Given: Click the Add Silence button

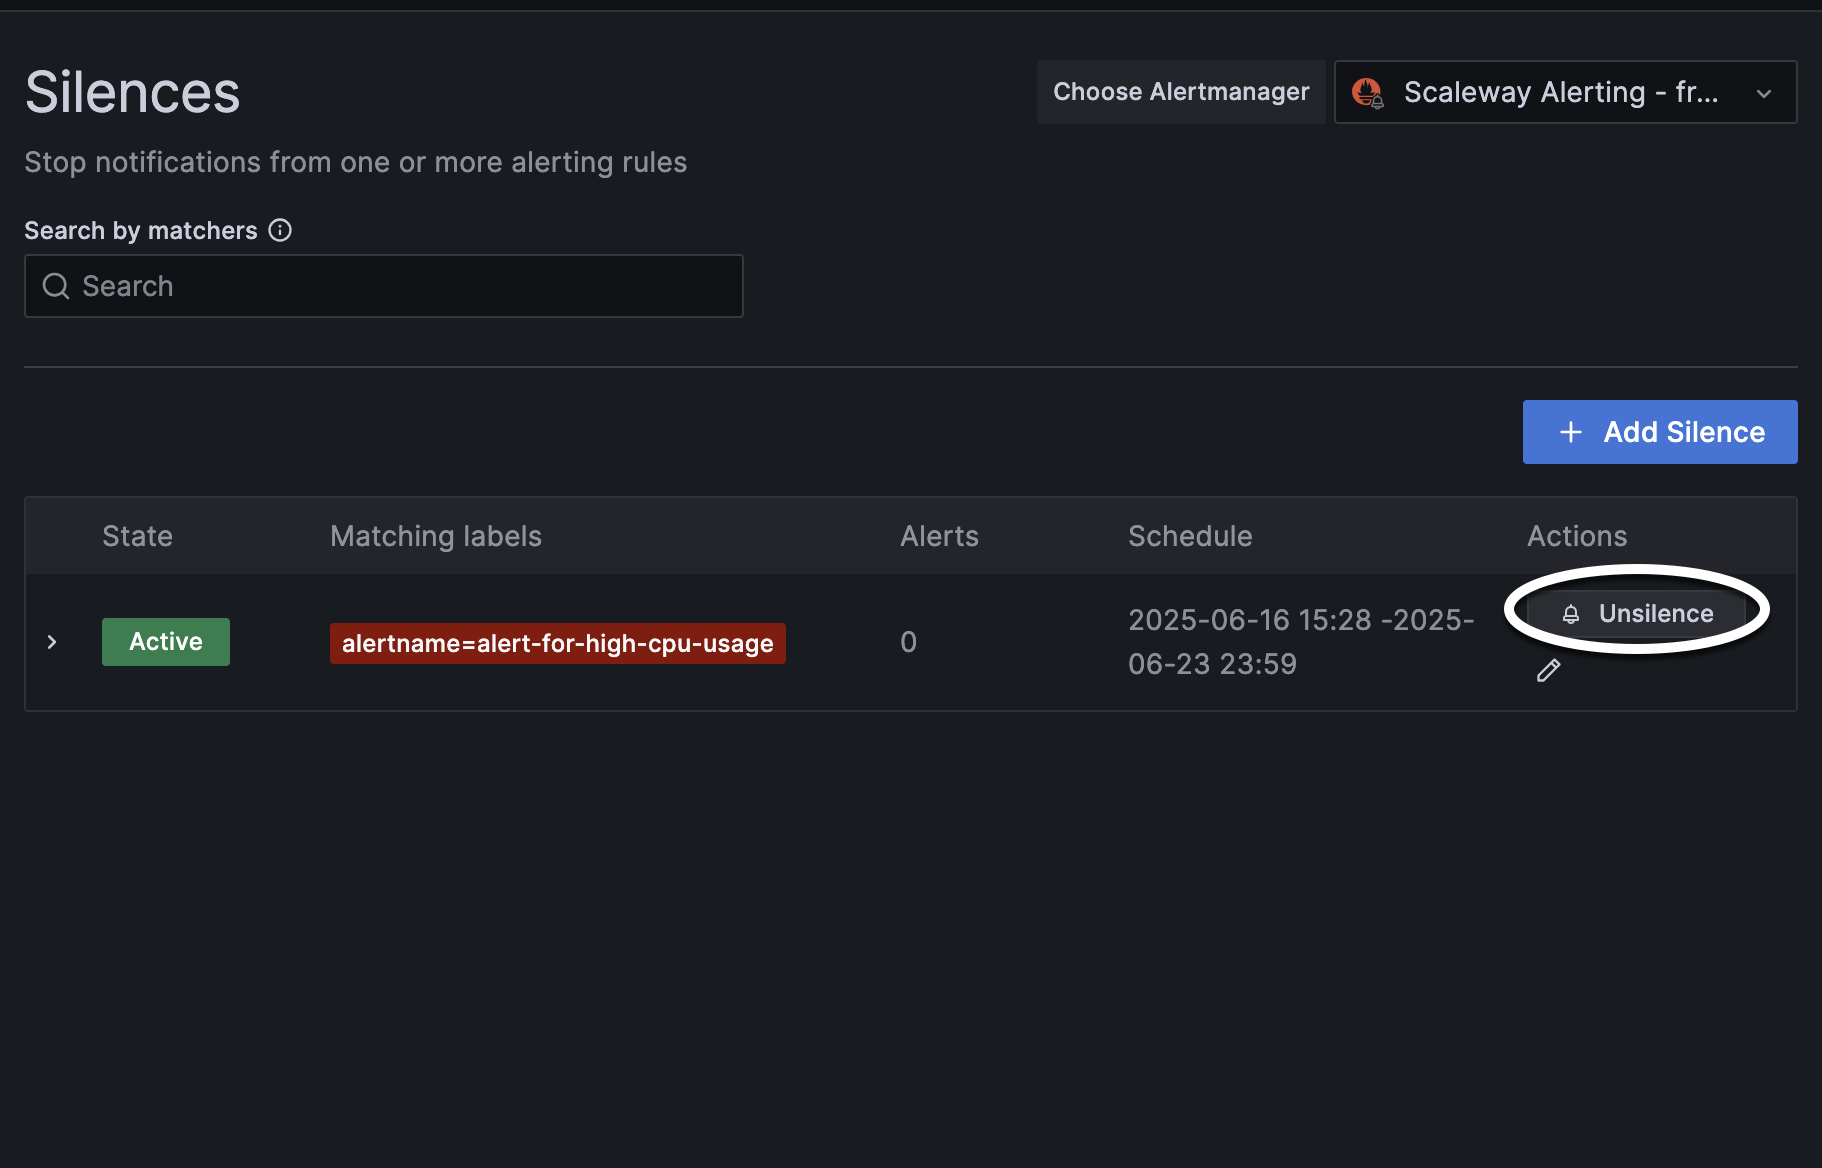Looking at the screenshot, I should [x=1659, y=431].
